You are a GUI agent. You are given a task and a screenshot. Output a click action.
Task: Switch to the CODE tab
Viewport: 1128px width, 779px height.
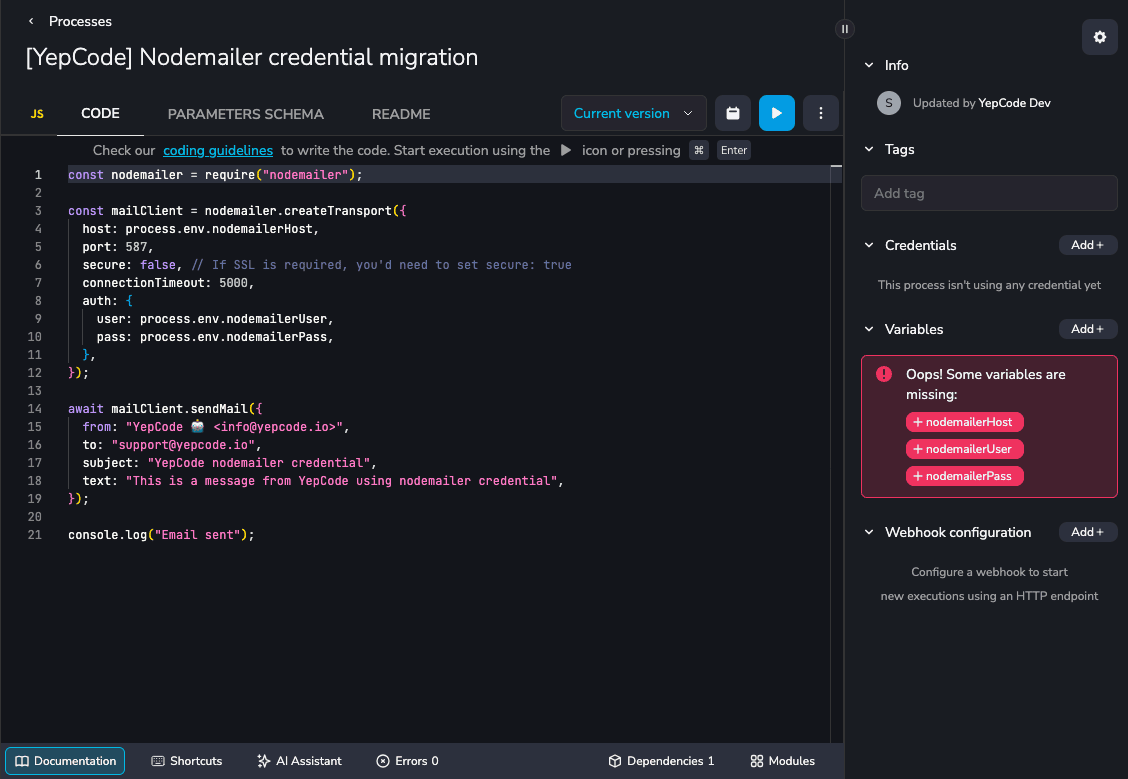pyautogui.click(x=100, y=114)
